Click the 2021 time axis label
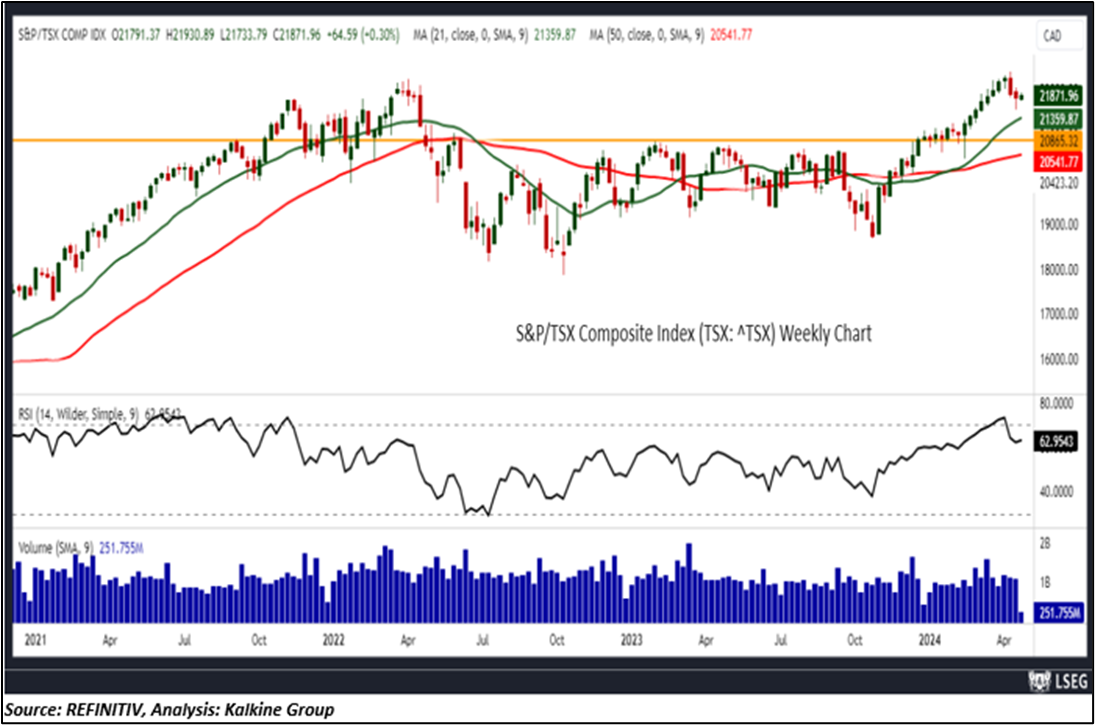 [x=35, y=640]
